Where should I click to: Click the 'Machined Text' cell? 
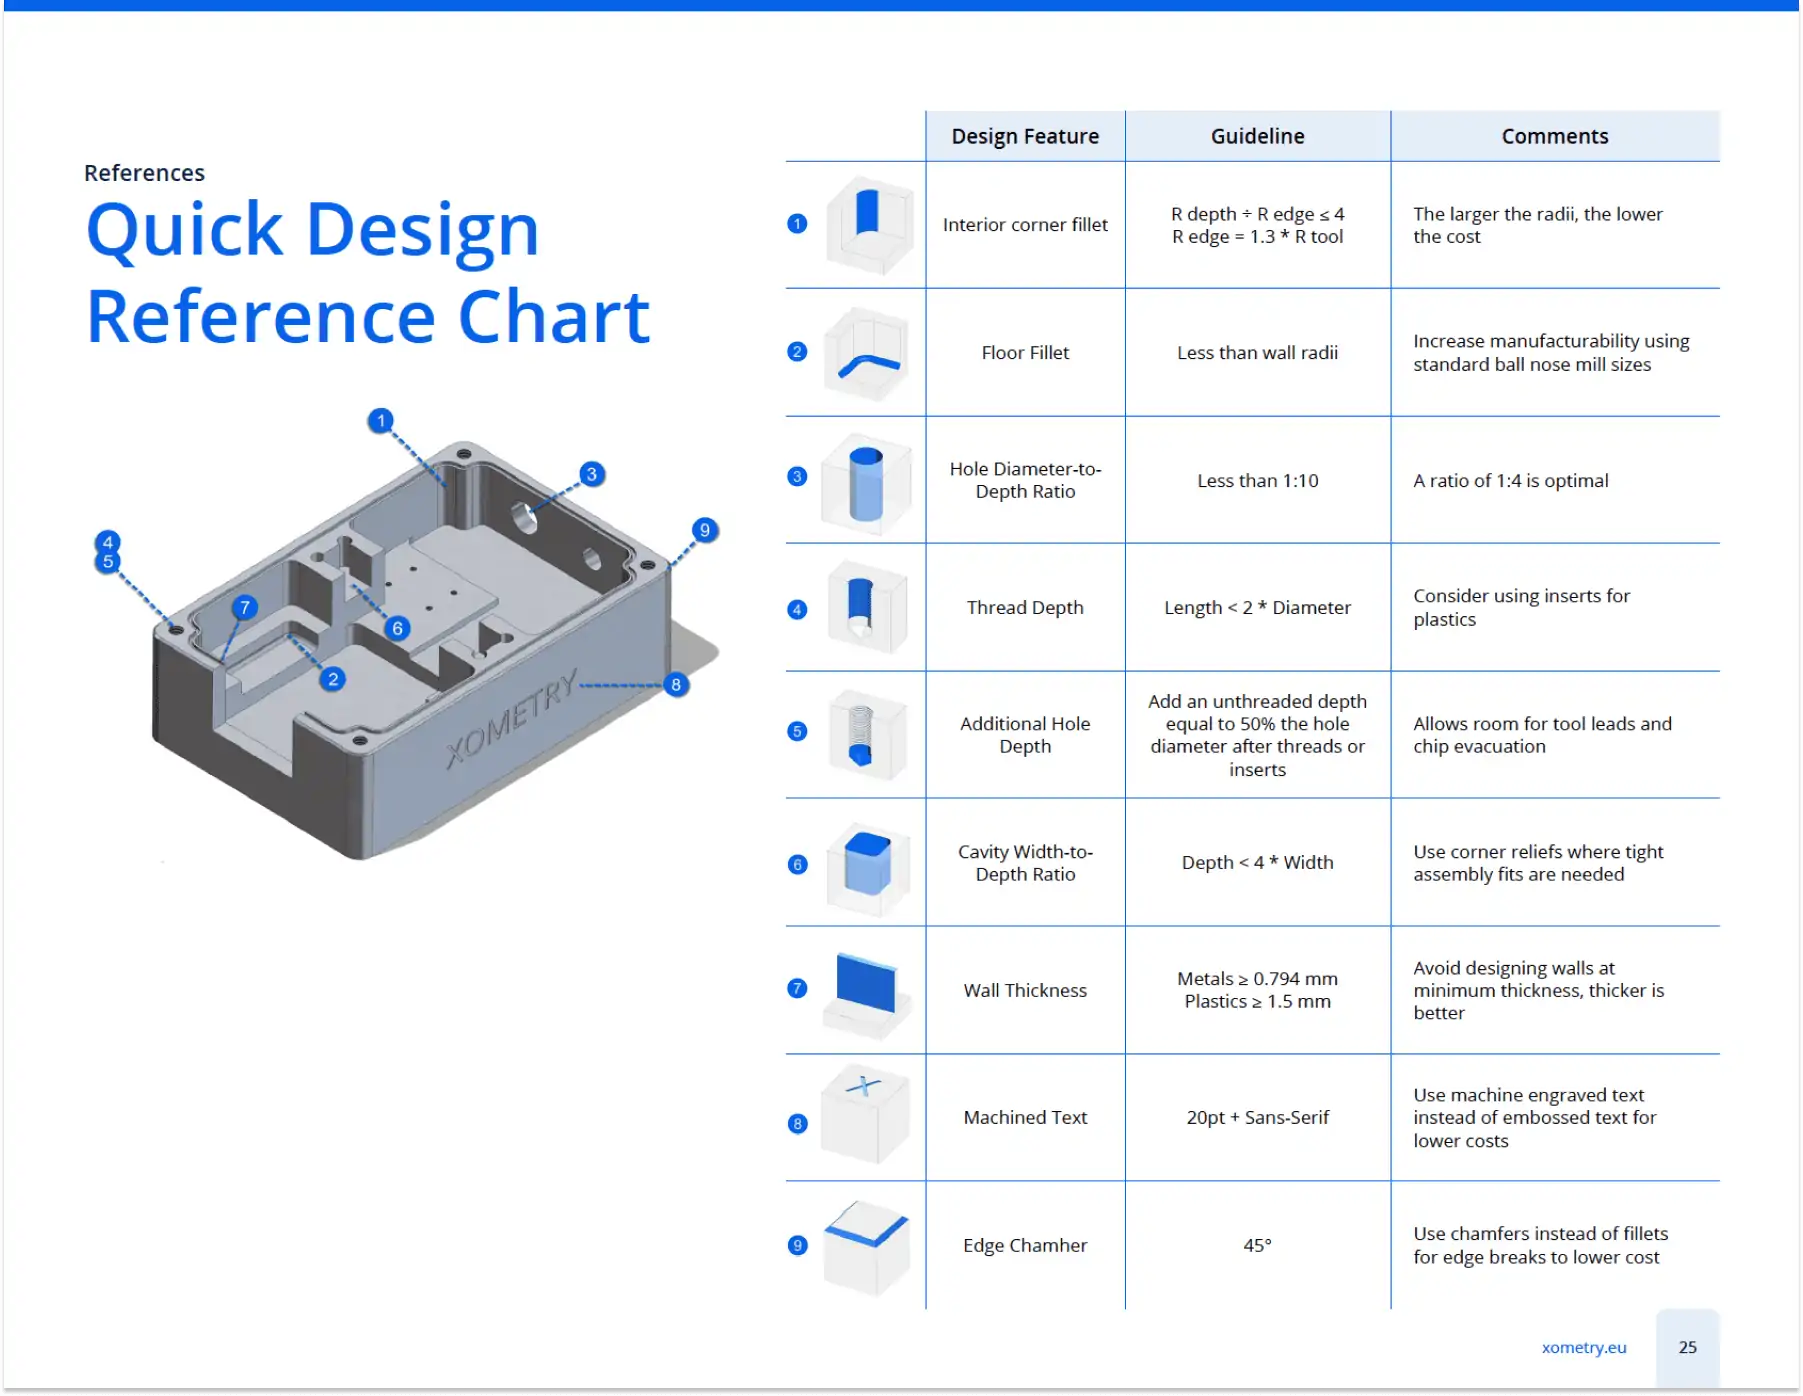point(1025,1118)
